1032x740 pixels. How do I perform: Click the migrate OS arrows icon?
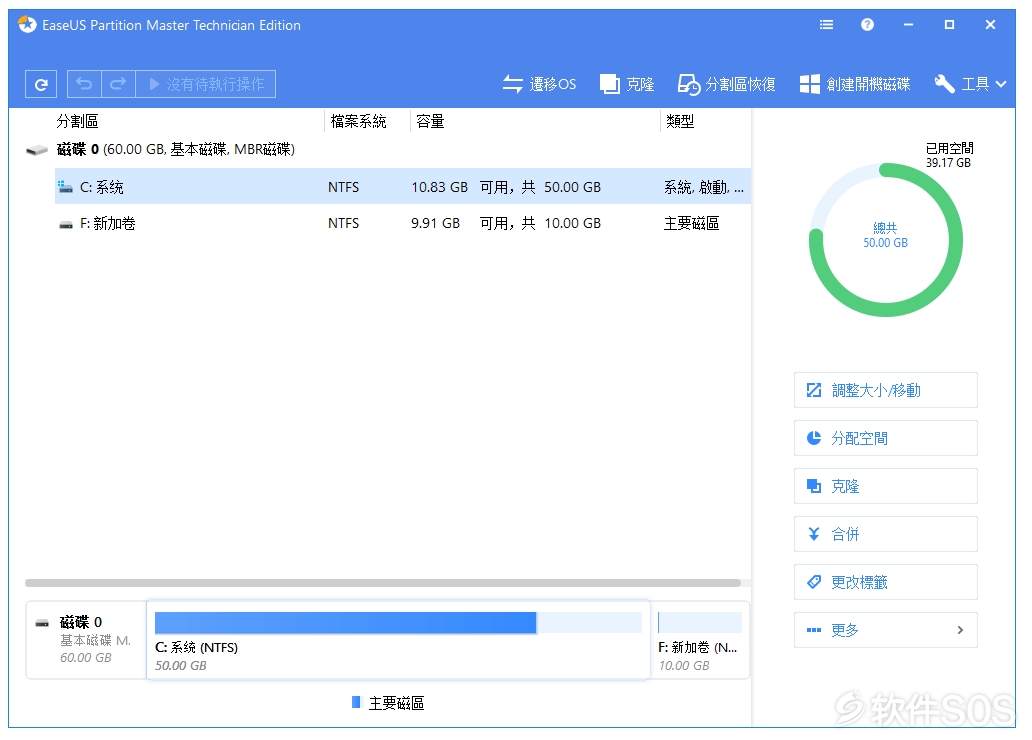pyautogui.click(x=513, y=84)
